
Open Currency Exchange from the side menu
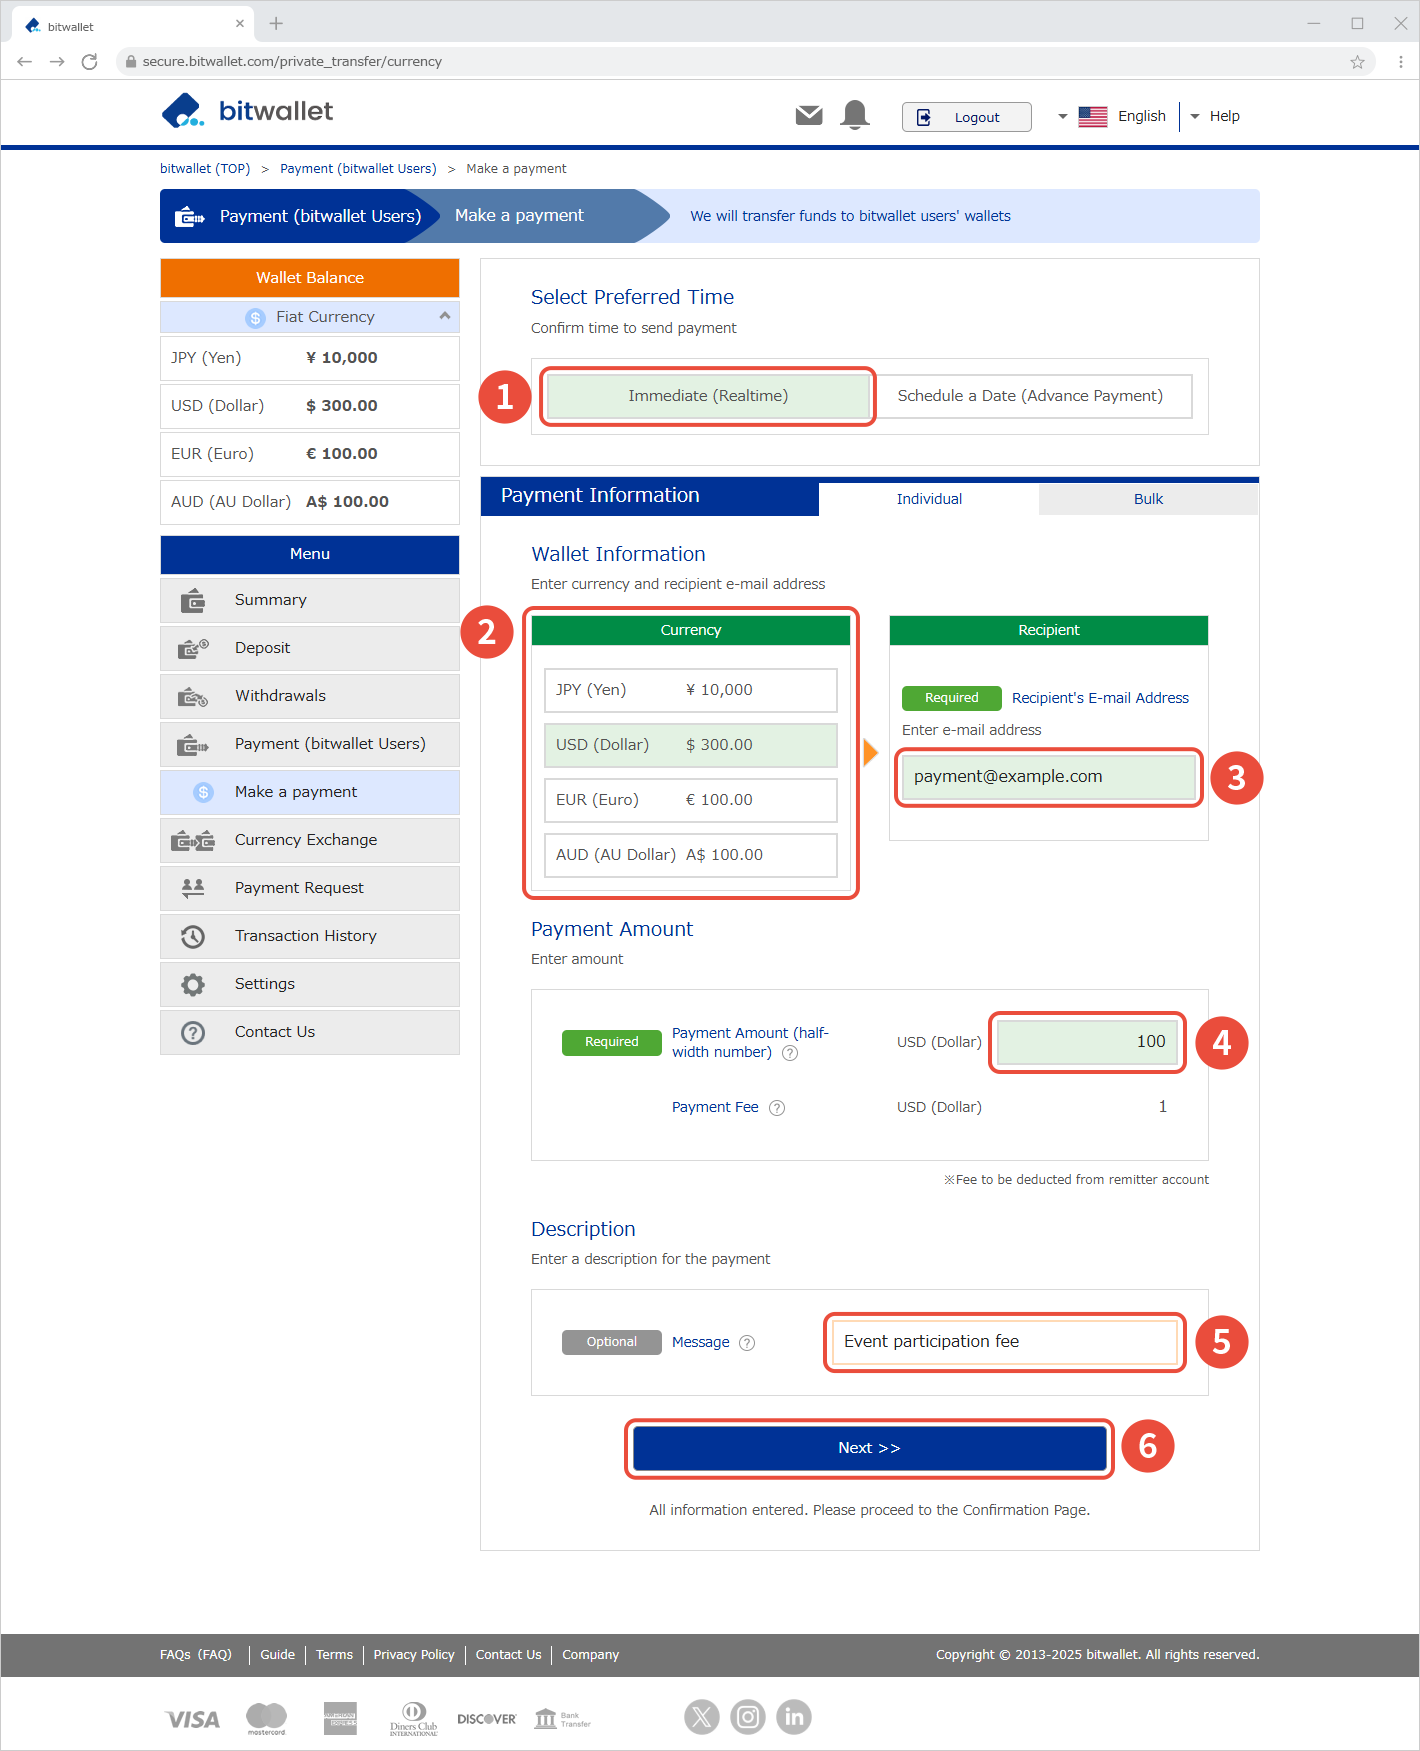point(310,840)
